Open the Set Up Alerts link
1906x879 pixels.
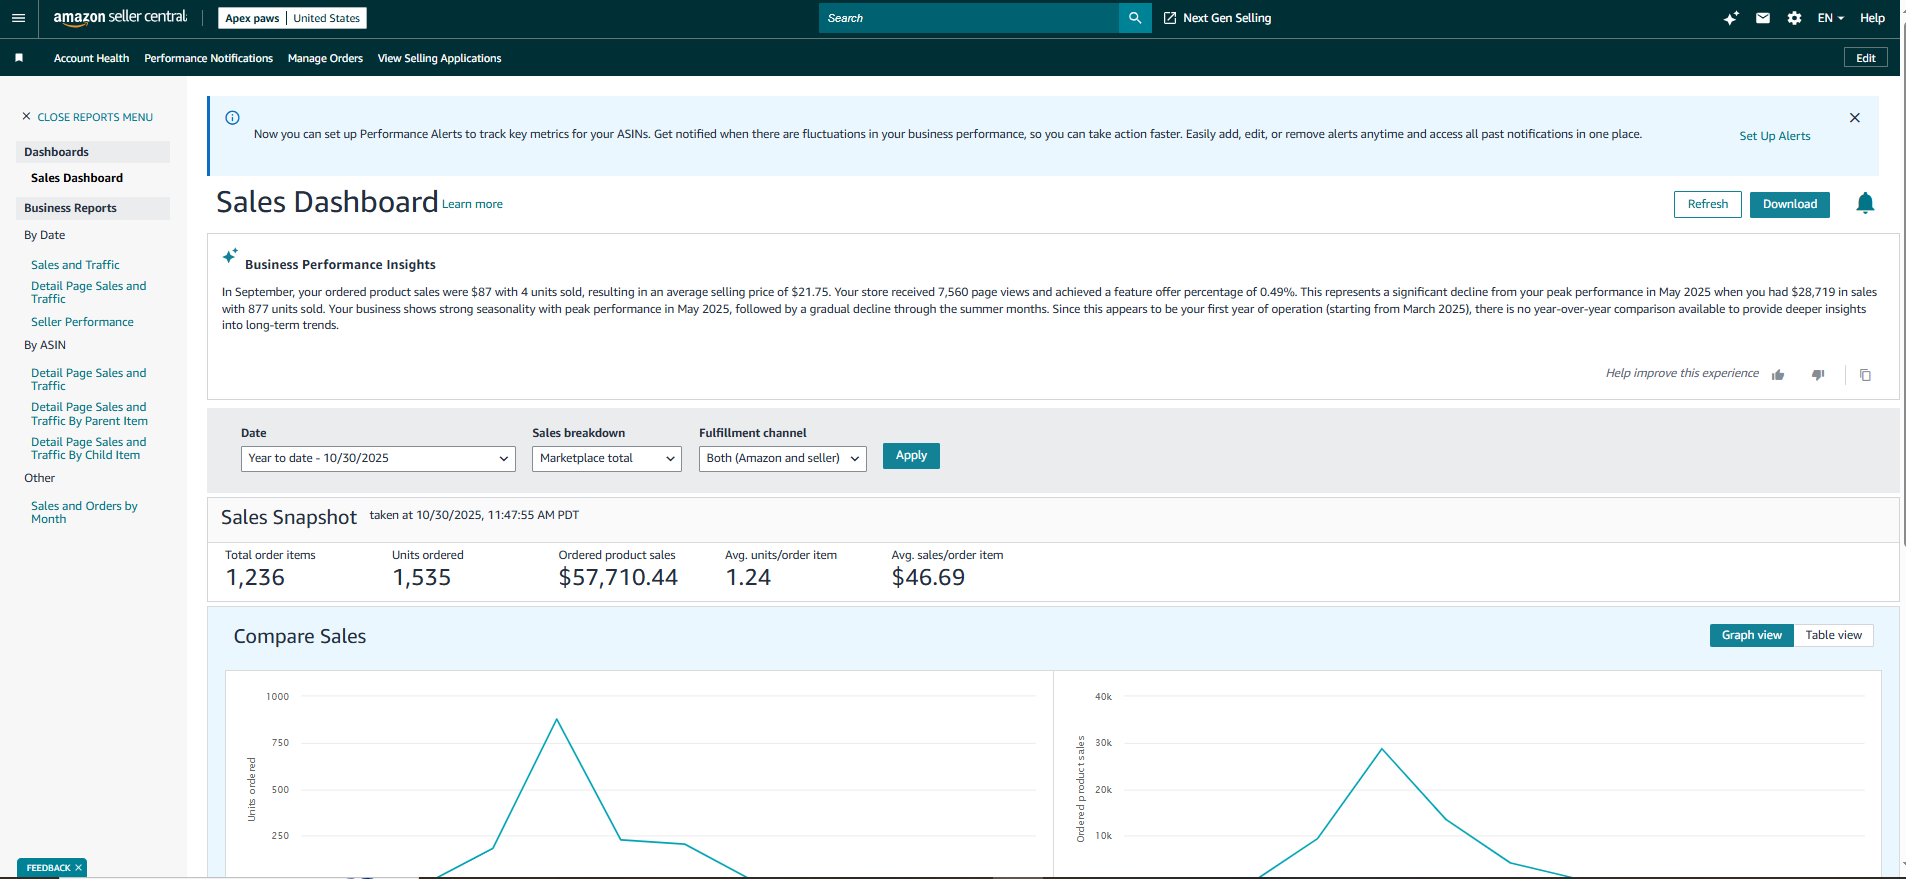(x=1774, y=136)
